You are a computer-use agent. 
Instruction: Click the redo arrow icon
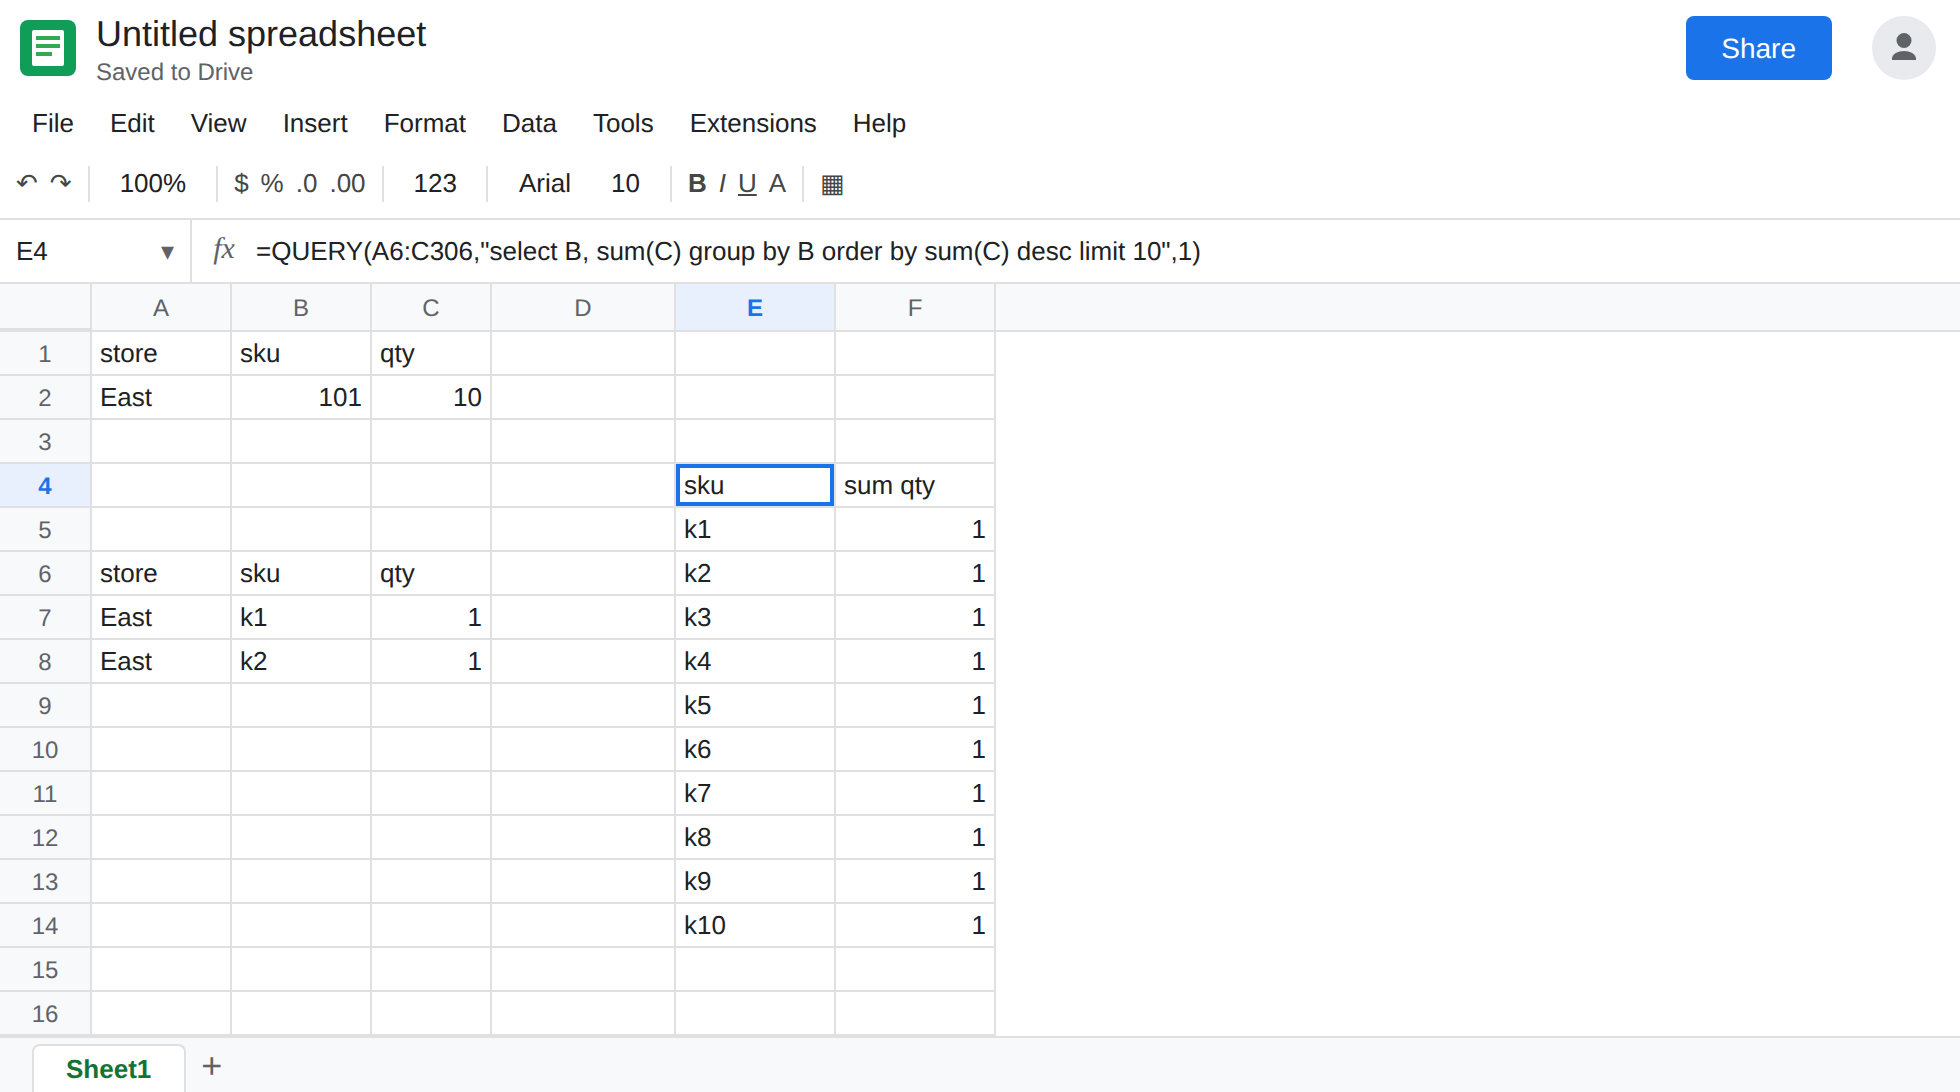pos(61,183)
